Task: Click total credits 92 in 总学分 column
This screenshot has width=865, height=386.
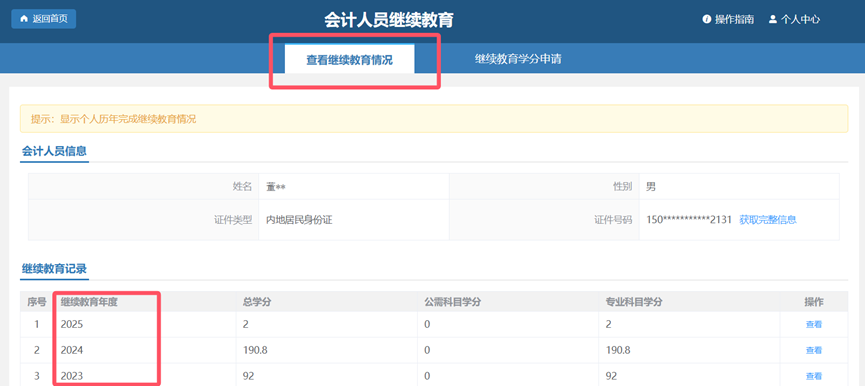Action: 248,376
